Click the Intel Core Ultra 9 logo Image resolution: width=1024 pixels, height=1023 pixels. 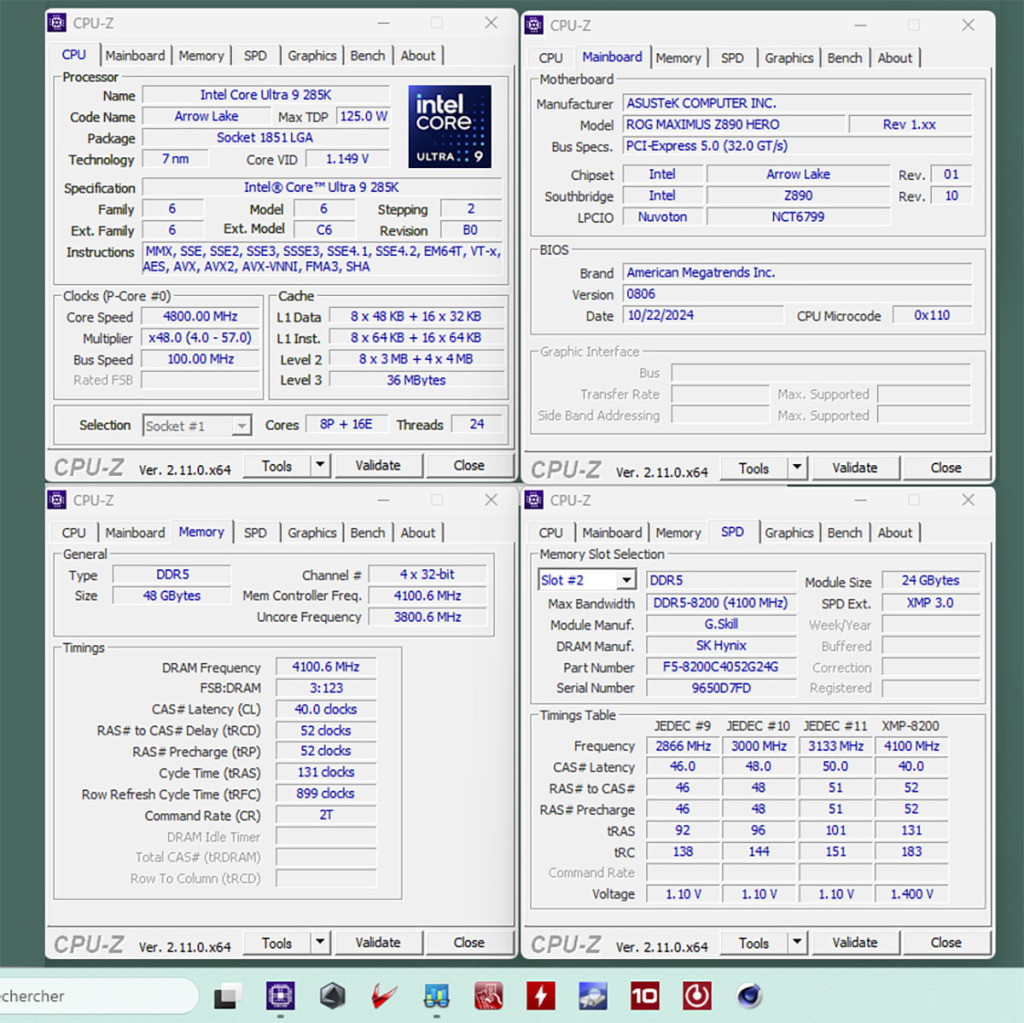(x=449, y=127)
